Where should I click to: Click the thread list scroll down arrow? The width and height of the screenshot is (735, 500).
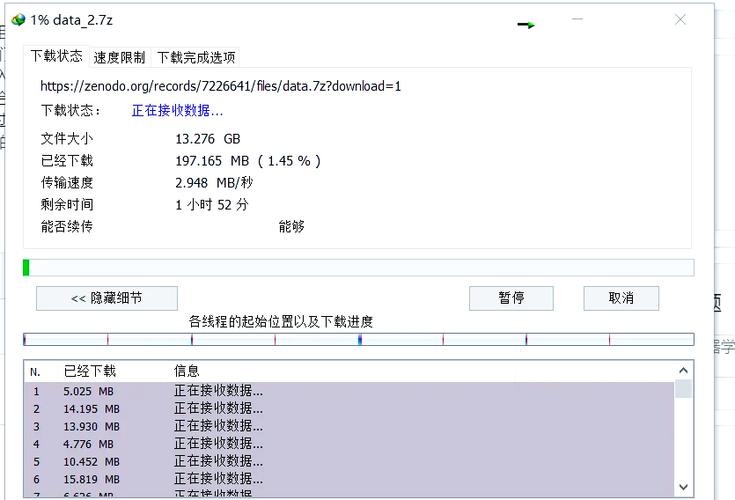[683, 487]
